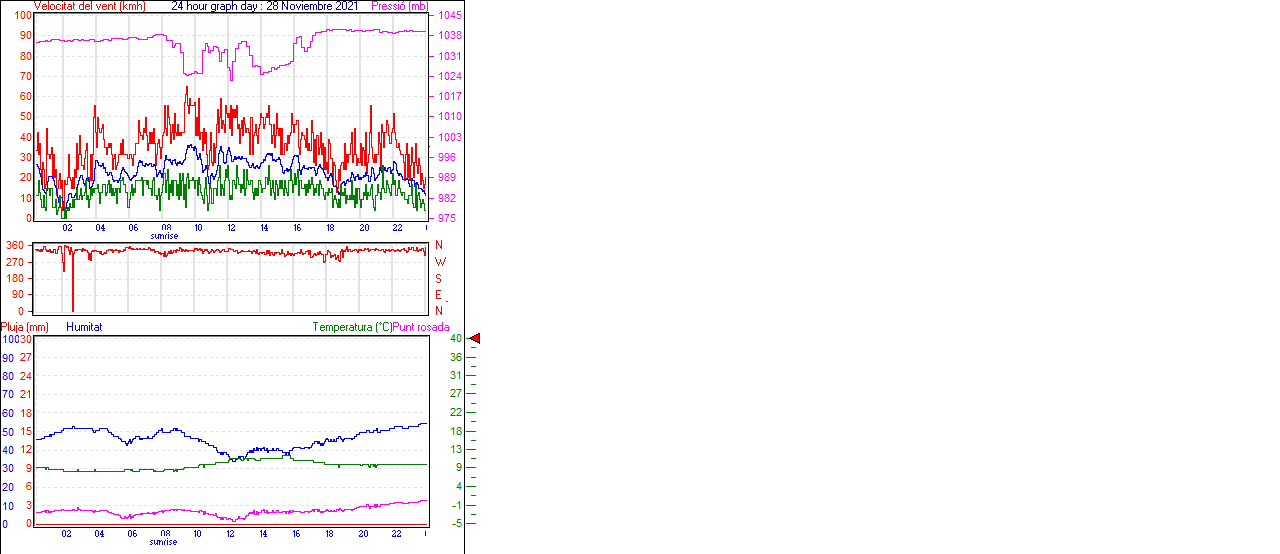Click the 'W' wind direction label
Screen dimensions: 1280x554
click(439, 262)
